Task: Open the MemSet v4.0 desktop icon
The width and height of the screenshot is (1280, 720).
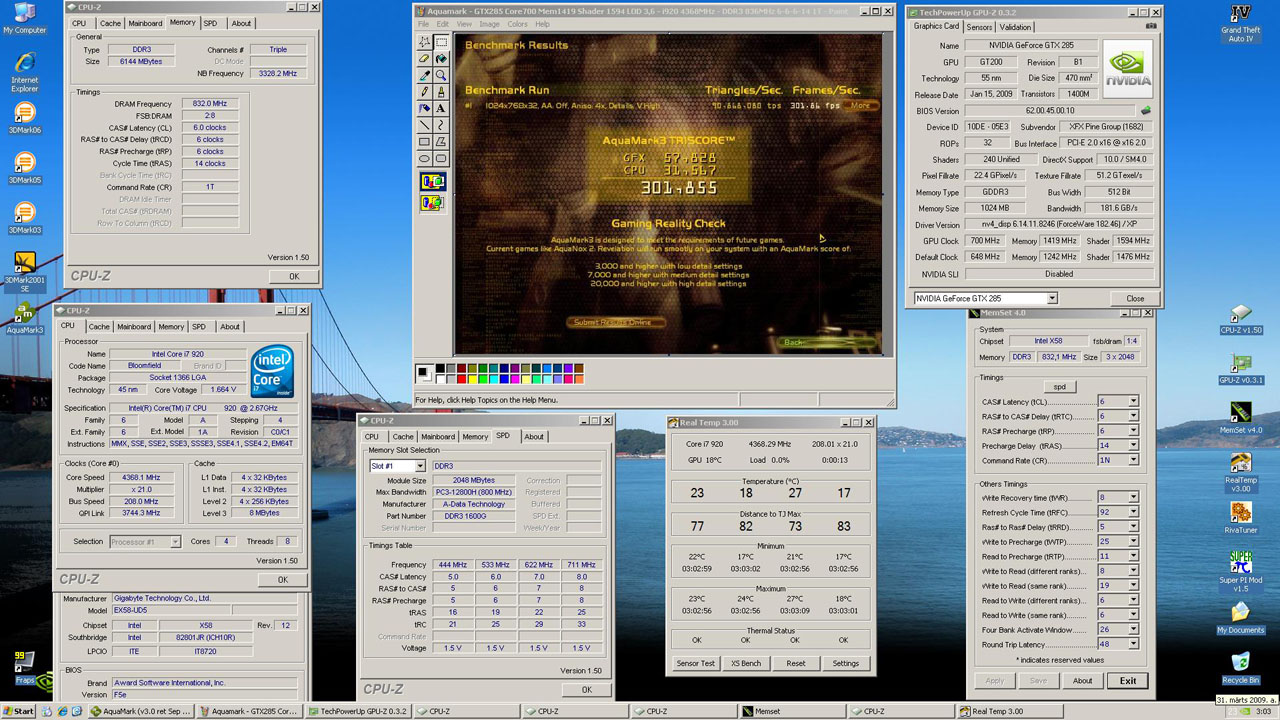Action: (1241, 418)
